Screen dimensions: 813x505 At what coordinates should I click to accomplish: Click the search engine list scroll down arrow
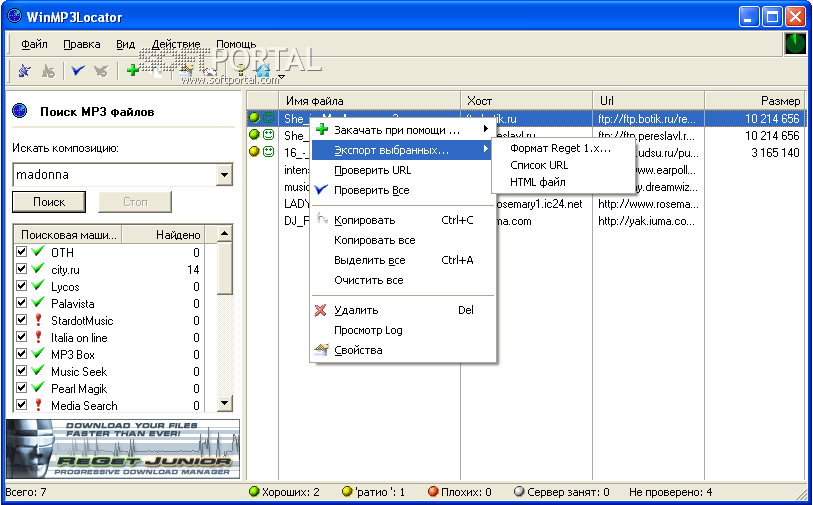click(225, 403)
